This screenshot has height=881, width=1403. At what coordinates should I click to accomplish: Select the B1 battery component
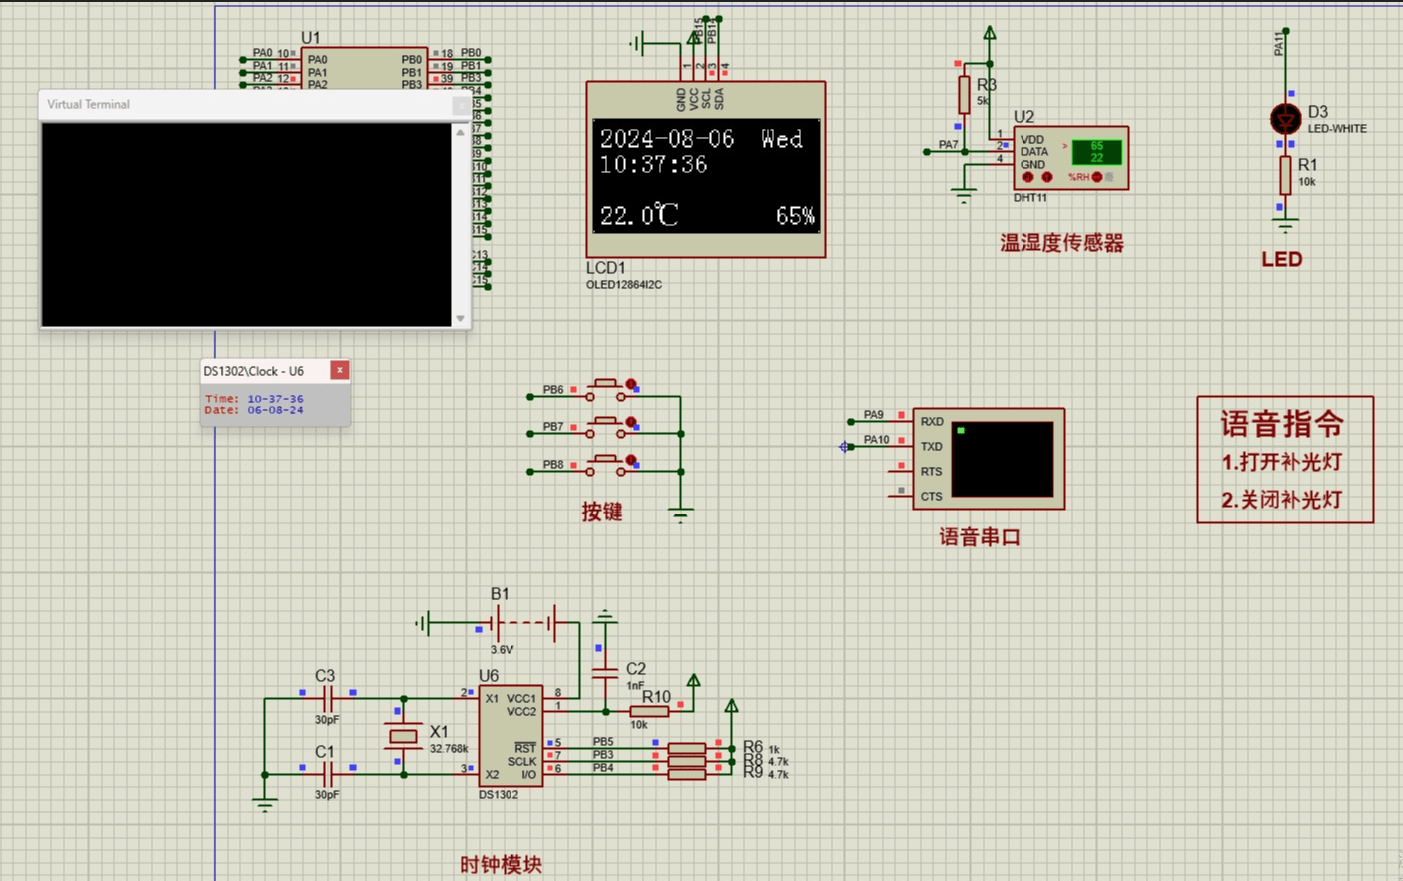(x=525, y=624)
